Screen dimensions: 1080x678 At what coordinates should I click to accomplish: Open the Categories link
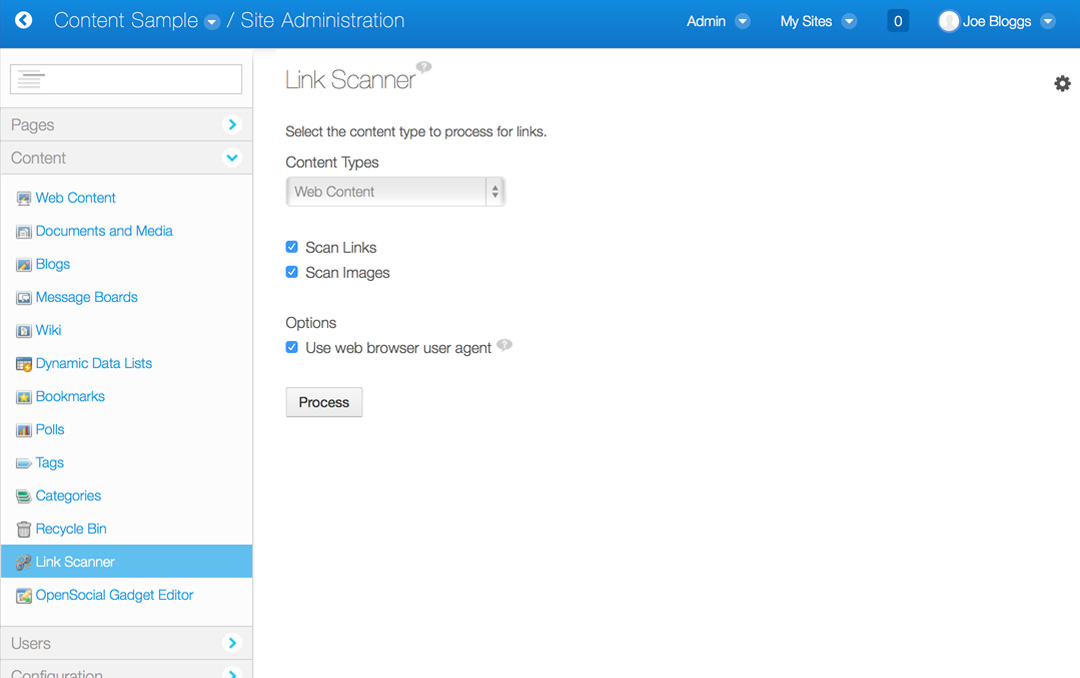click(68, 495)
